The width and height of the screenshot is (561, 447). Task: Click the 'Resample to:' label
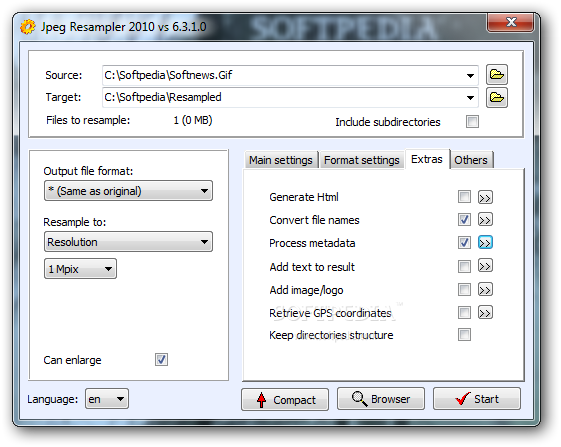75,222
